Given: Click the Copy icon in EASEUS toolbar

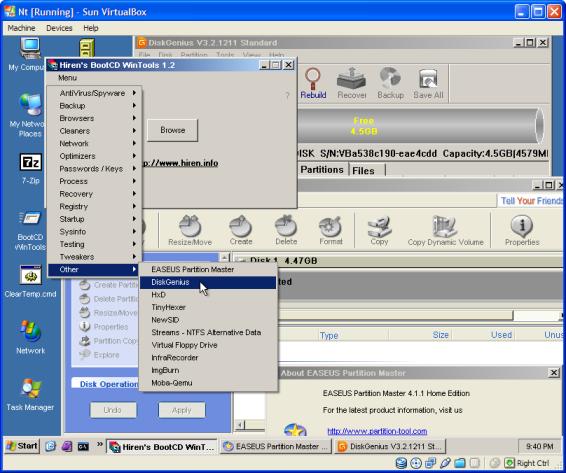Looking at the screenshot, I should [379, 230].
